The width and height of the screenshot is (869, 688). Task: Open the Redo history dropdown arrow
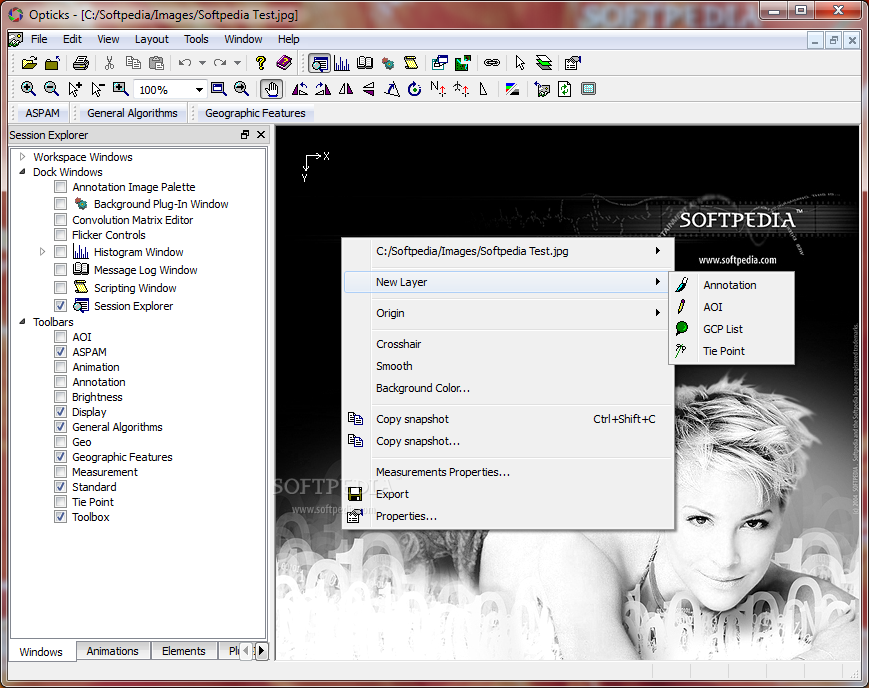[237, 63]
